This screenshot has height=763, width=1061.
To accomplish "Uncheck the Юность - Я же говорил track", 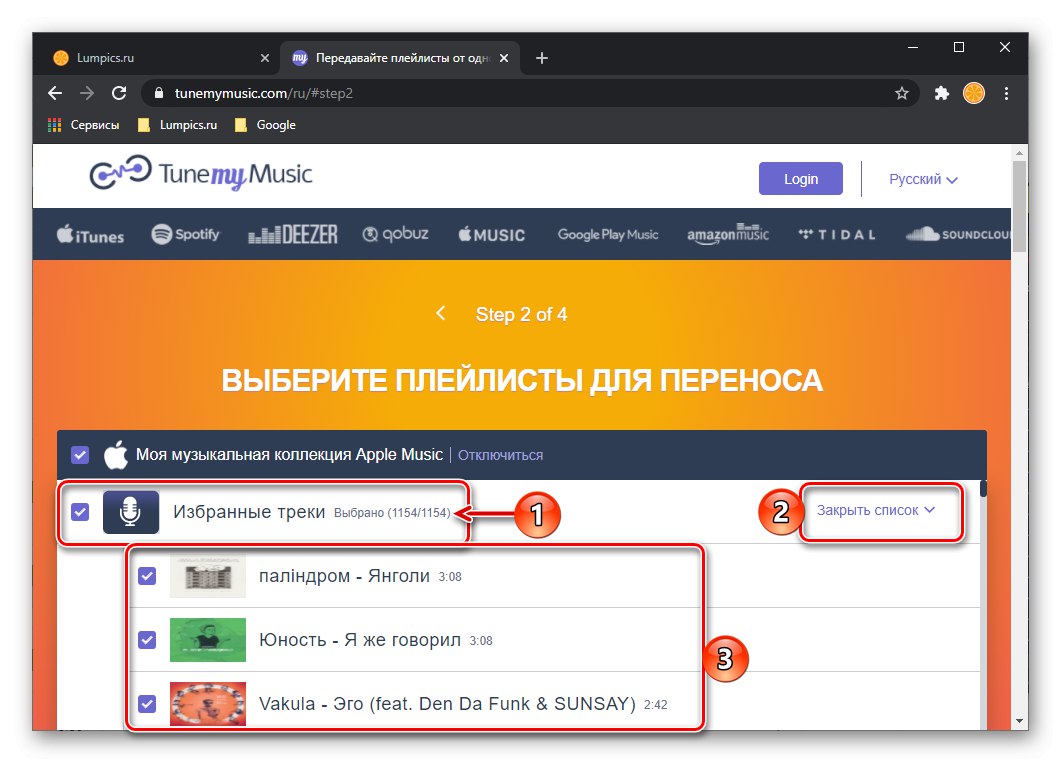I will [x=147, y=640].
